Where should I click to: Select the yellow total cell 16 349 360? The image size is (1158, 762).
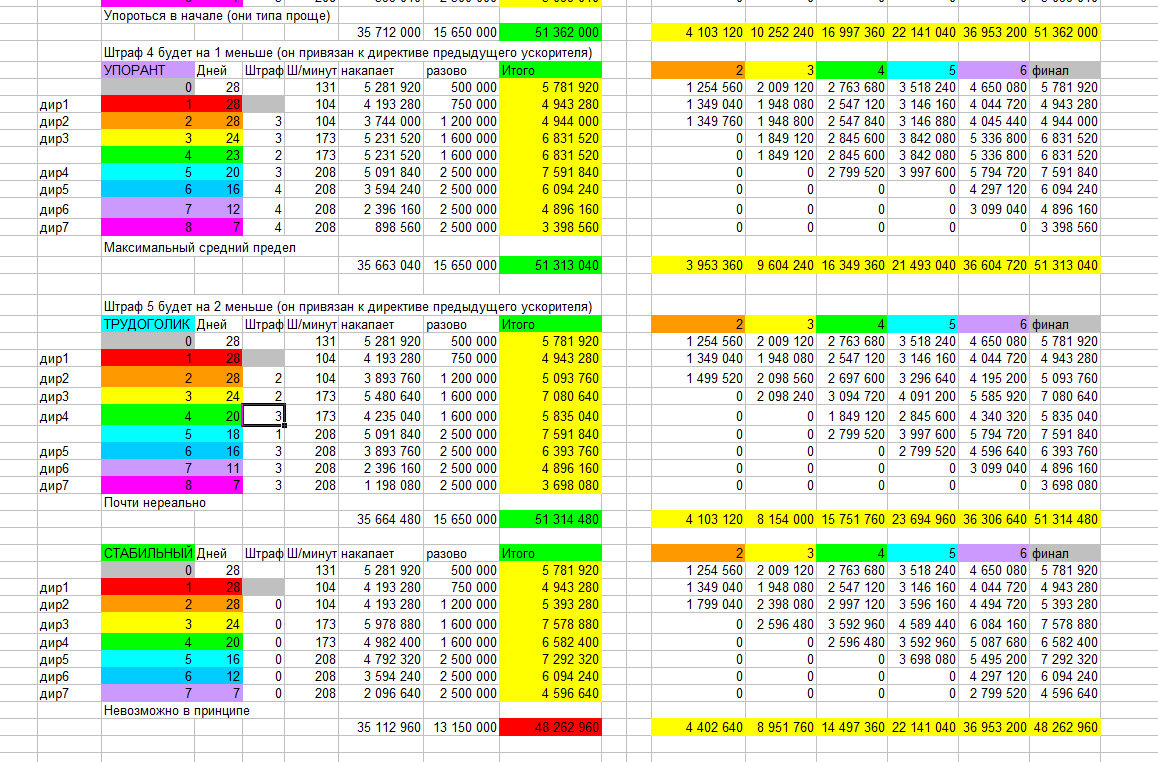pyautogui.click(x=852, y=265)
